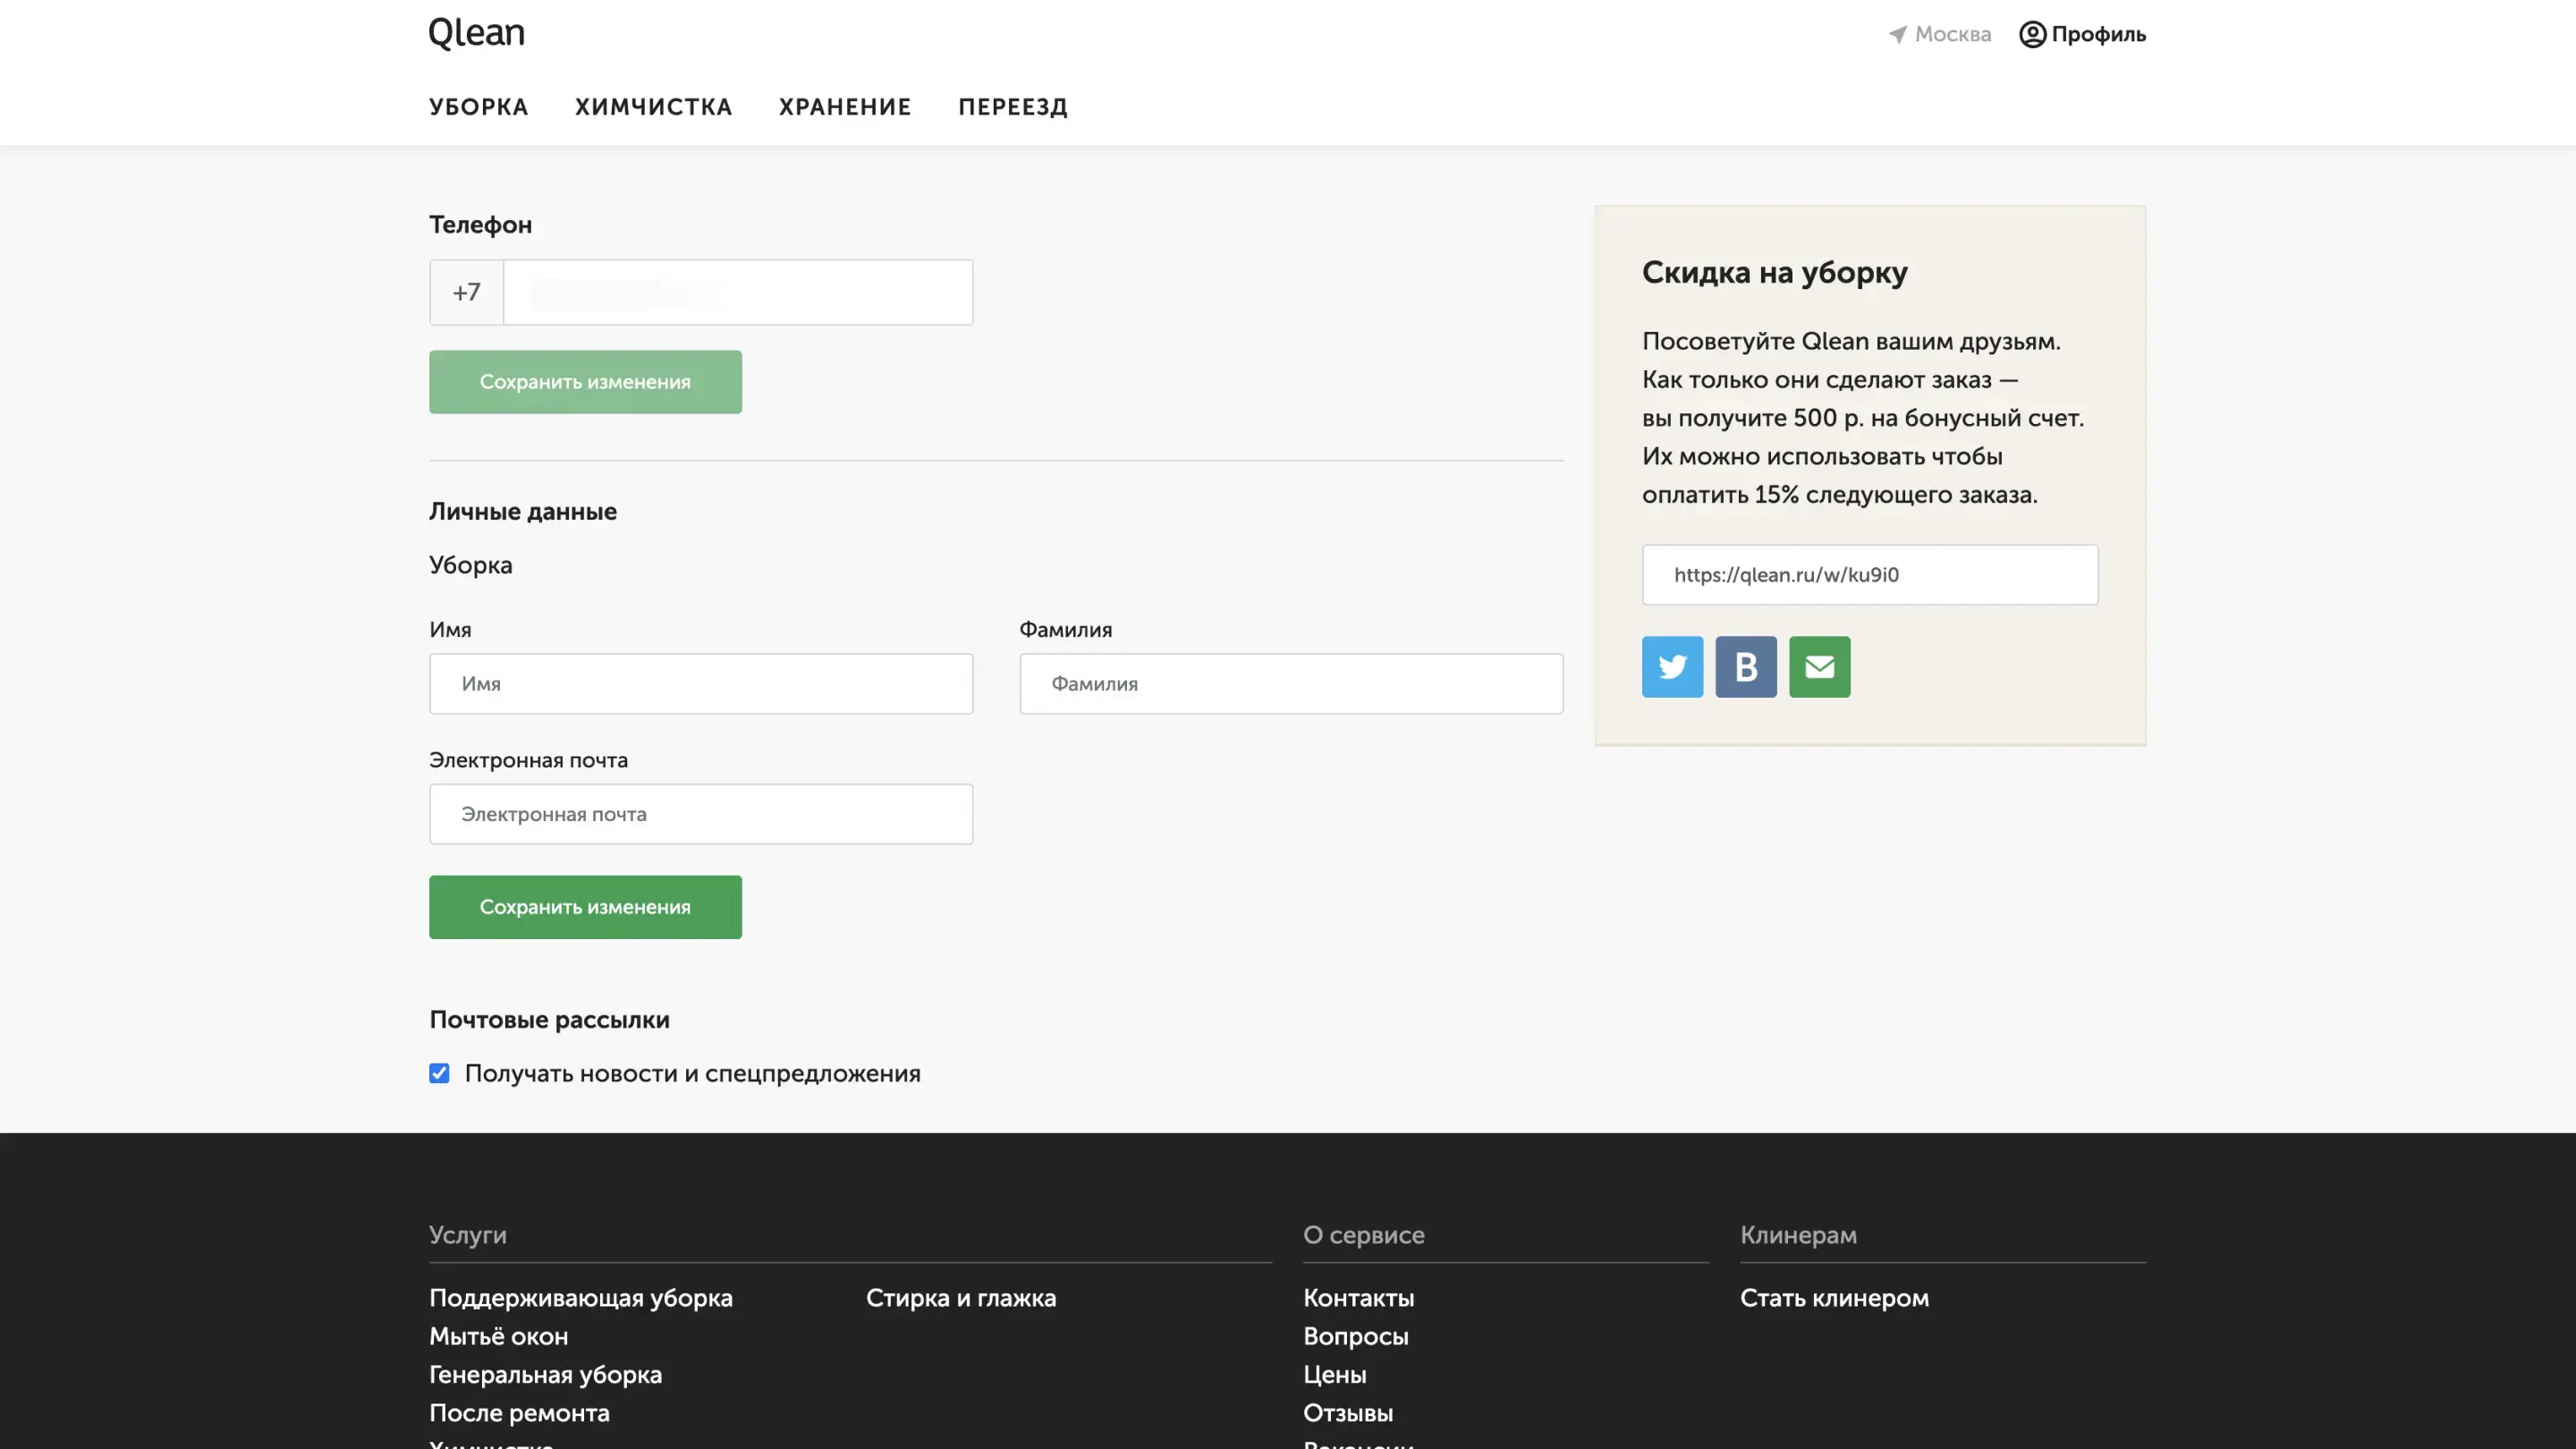Follow the Стать клинером footer link

click(x=1834, y=1298)
